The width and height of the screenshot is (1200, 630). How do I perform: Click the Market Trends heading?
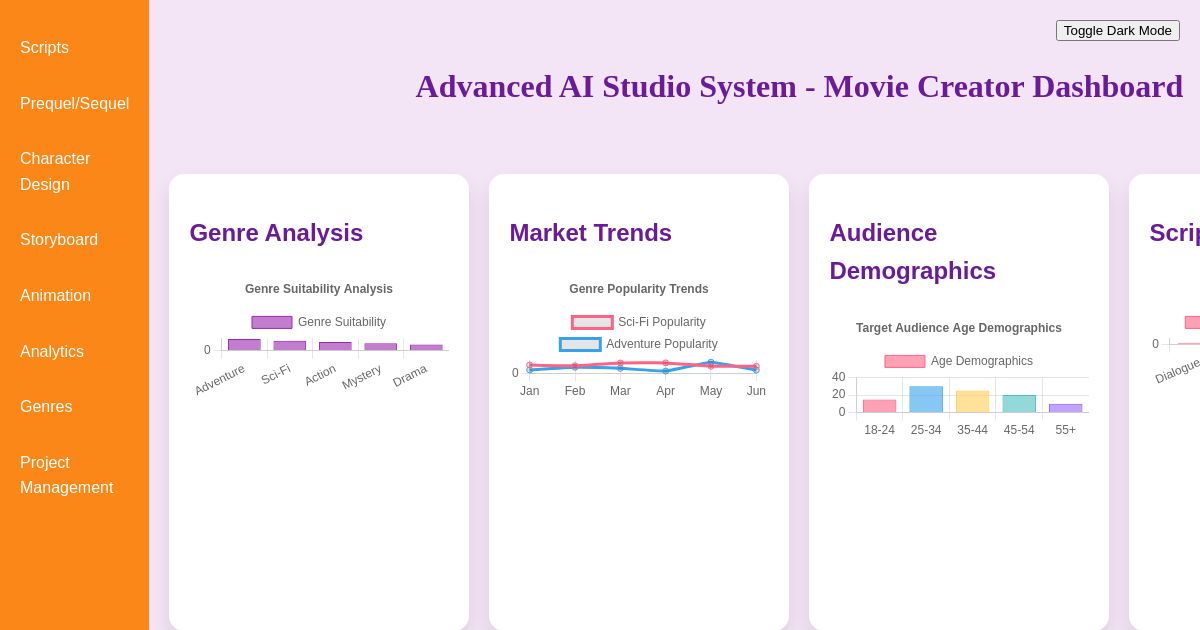click(x=590, y=233)
